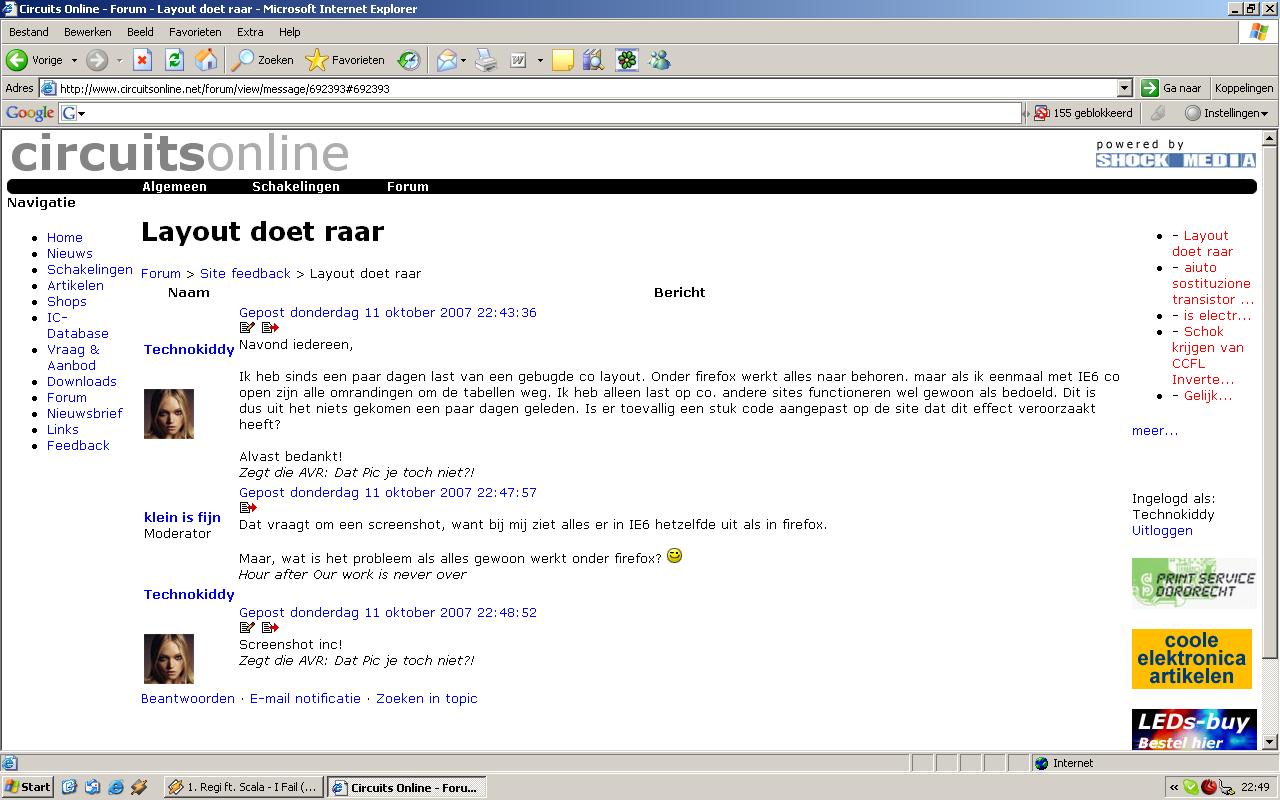1280x800 pixels.
Task: Open the Mail button dropdown arrow
Action: (465, 60)
